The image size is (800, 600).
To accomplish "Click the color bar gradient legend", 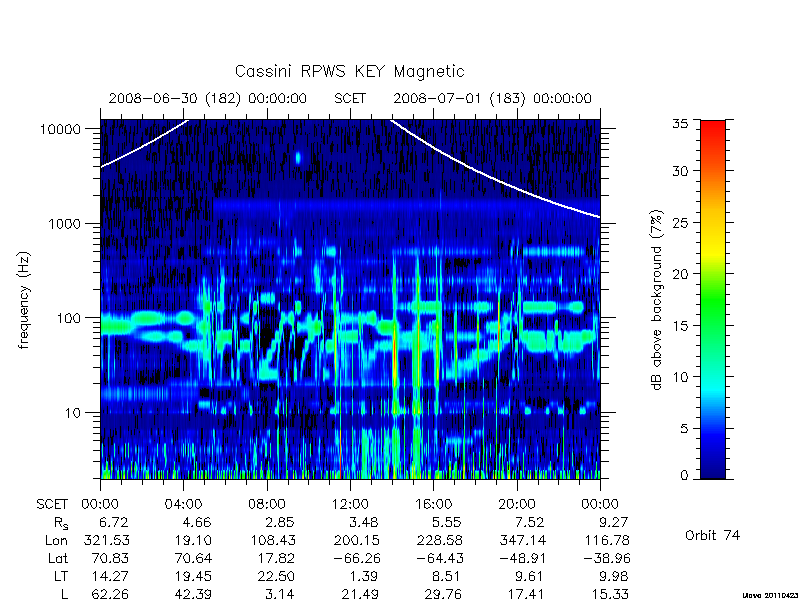I will [713, 299].
